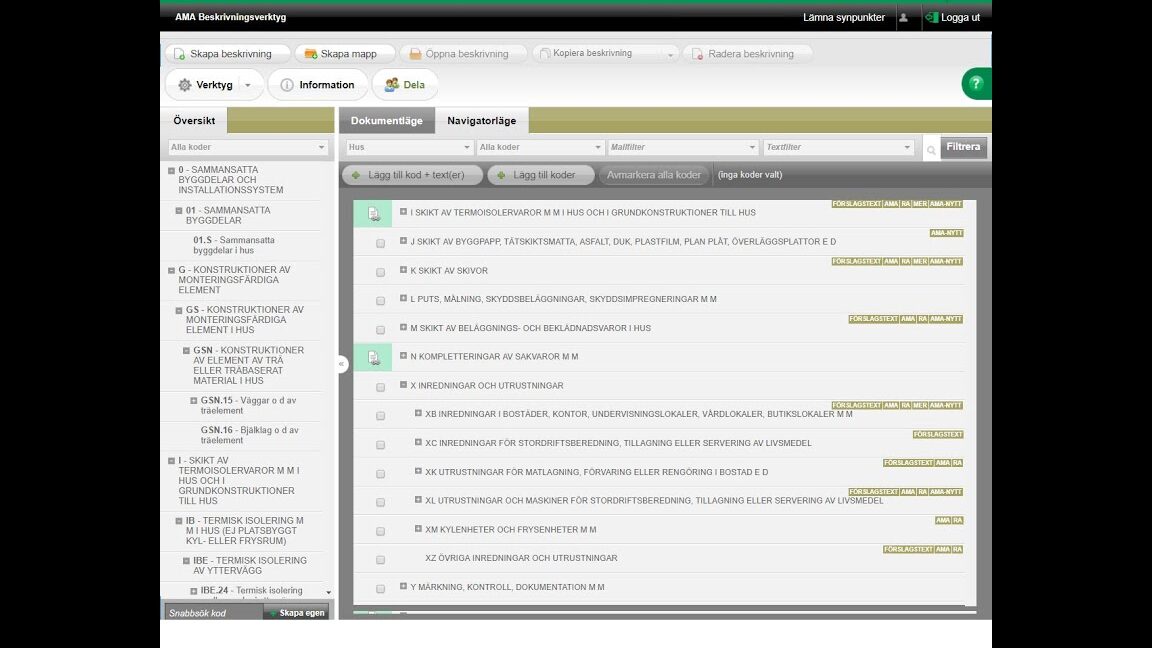The image size is (1152, 648).
Task: Select the Översikt tab
Action: point(194,120)
